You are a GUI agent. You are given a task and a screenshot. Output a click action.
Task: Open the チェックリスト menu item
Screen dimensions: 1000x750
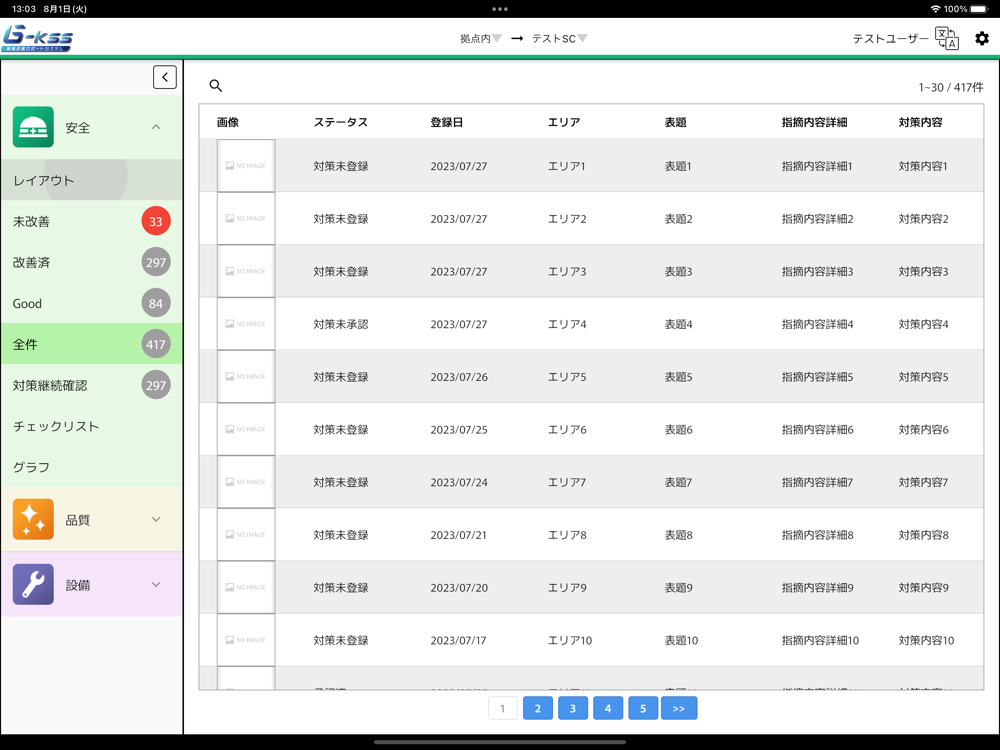pos(91,426)
